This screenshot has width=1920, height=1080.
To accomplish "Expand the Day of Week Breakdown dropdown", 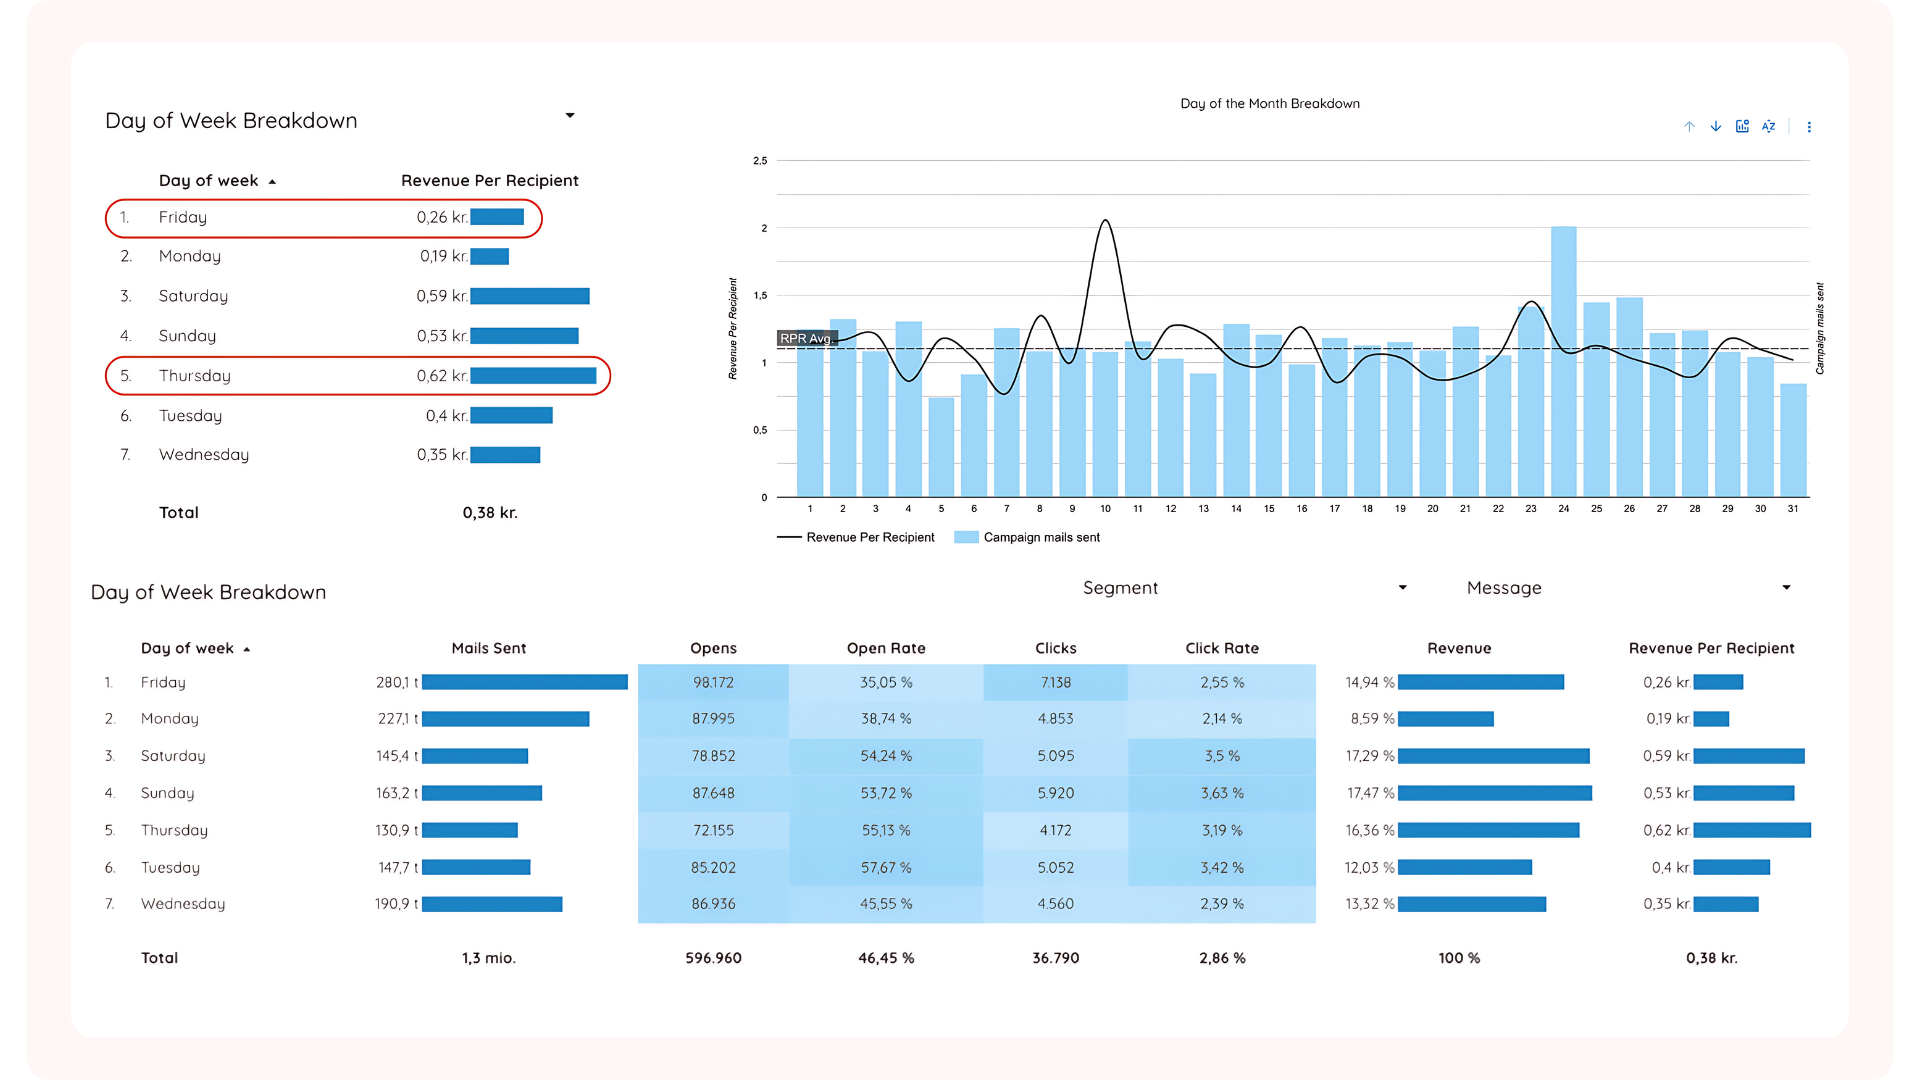I will click(x=571, y=116).
